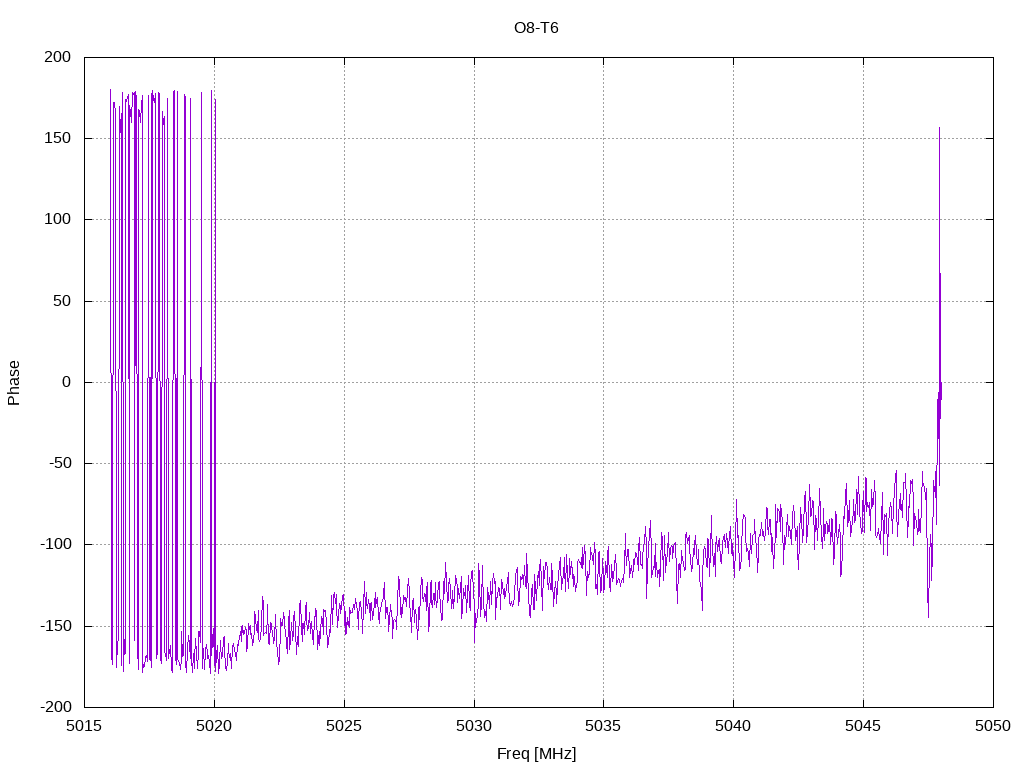Click the plot title O8-T6

click(x=536, y=28)
